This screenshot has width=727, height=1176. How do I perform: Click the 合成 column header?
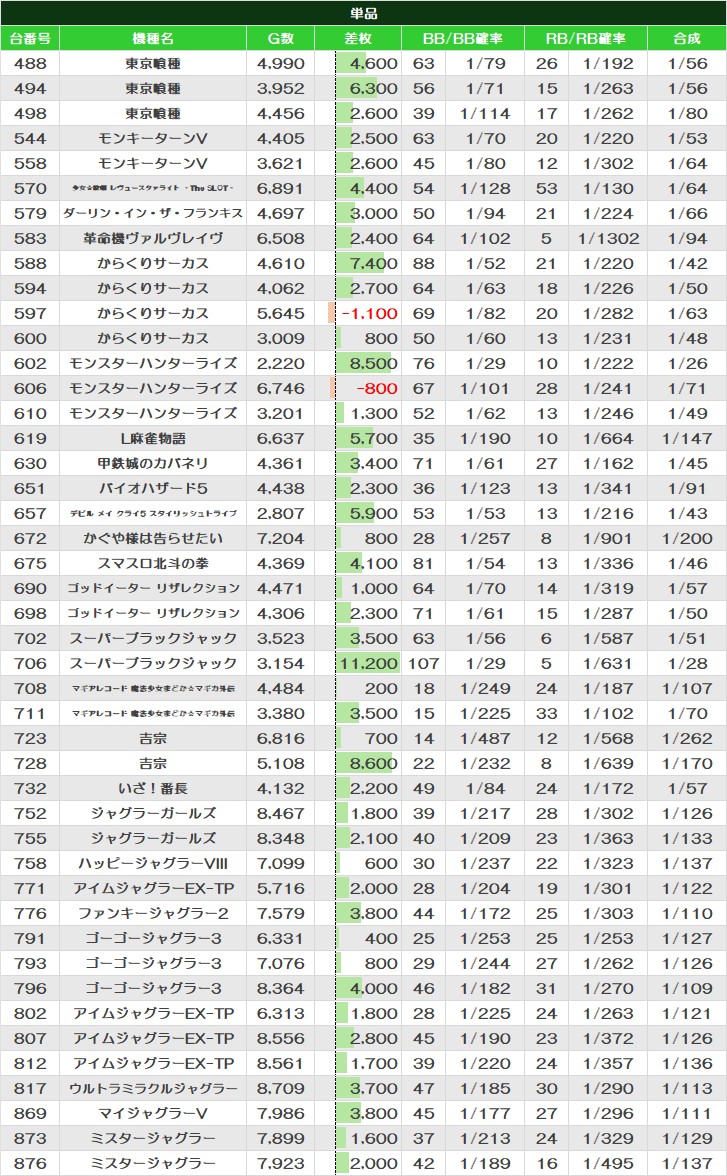[687, 38]
